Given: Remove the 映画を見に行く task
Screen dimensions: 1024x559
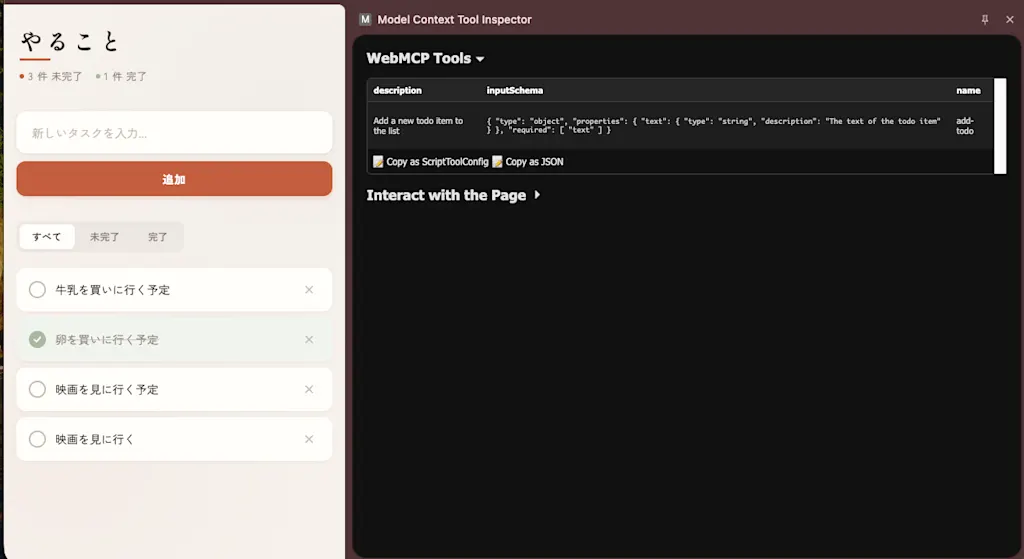Looking at the screenshot, I should click(x=309, y=439).
